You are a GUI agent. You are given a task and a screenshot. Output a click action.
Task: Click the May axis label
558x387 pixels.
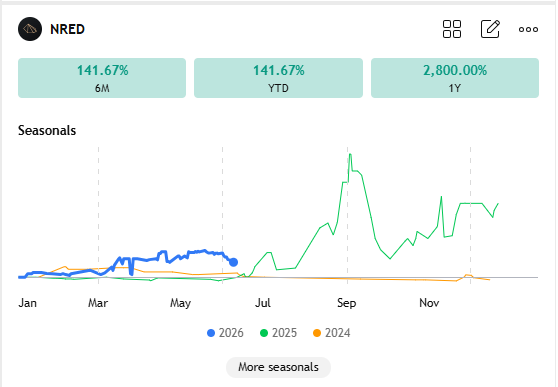[180, 303]
